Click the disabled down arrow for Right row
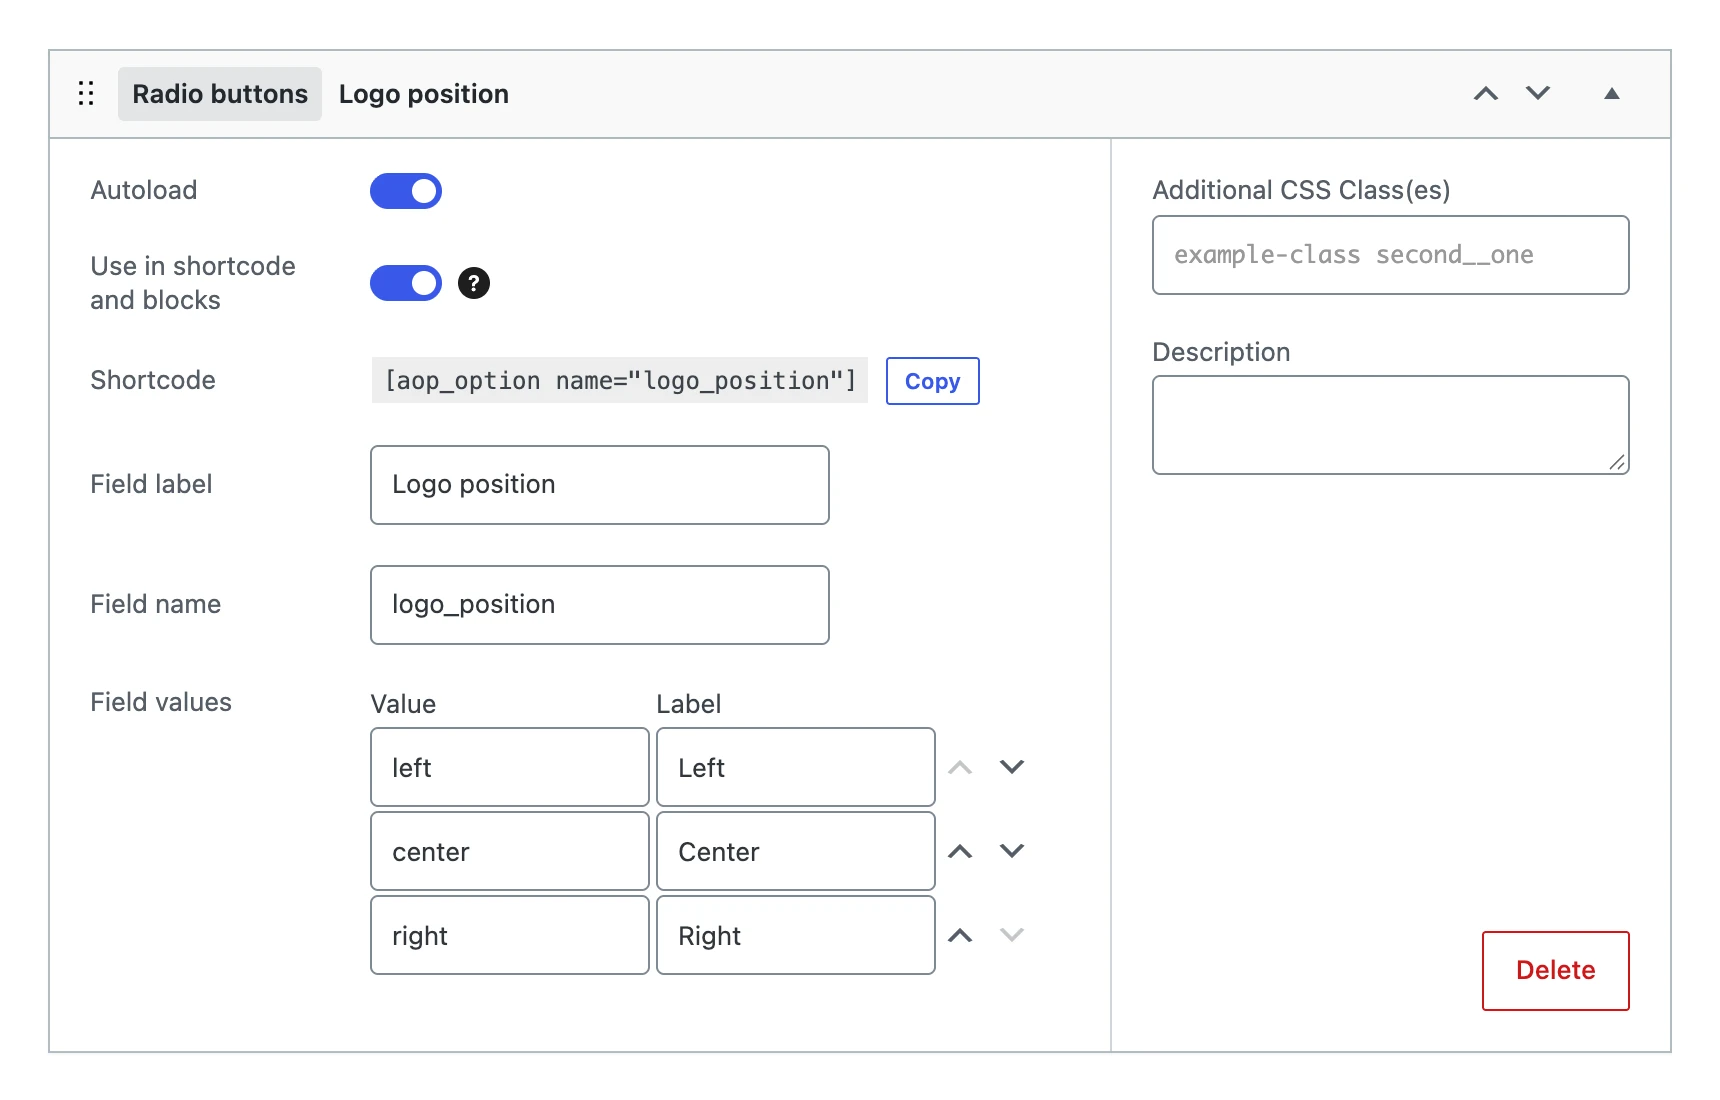This screenshot has width=1720, height=1100. point(1012,935)
